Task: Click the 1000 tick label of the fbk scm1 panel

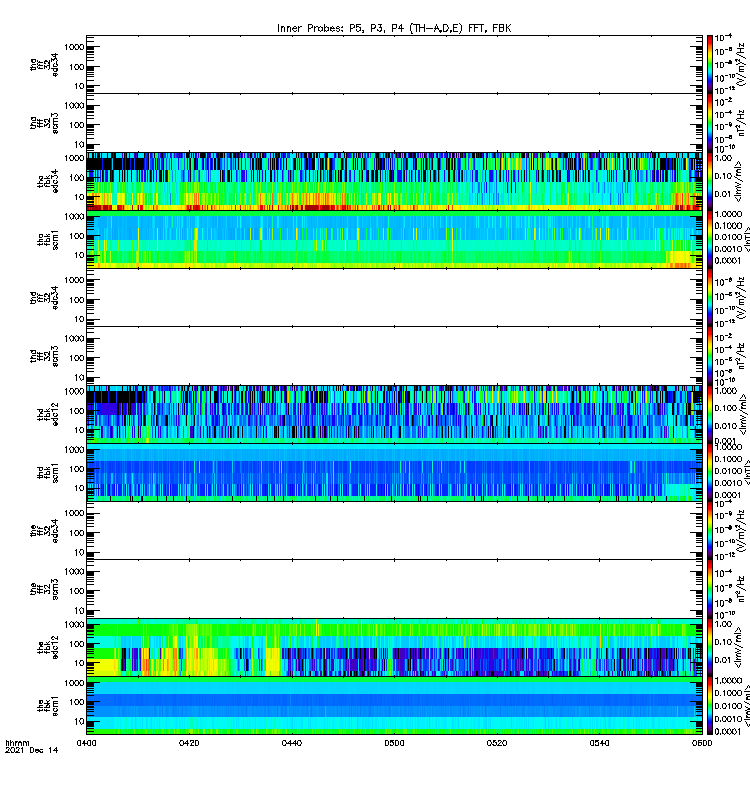Action: click(74, 683)
